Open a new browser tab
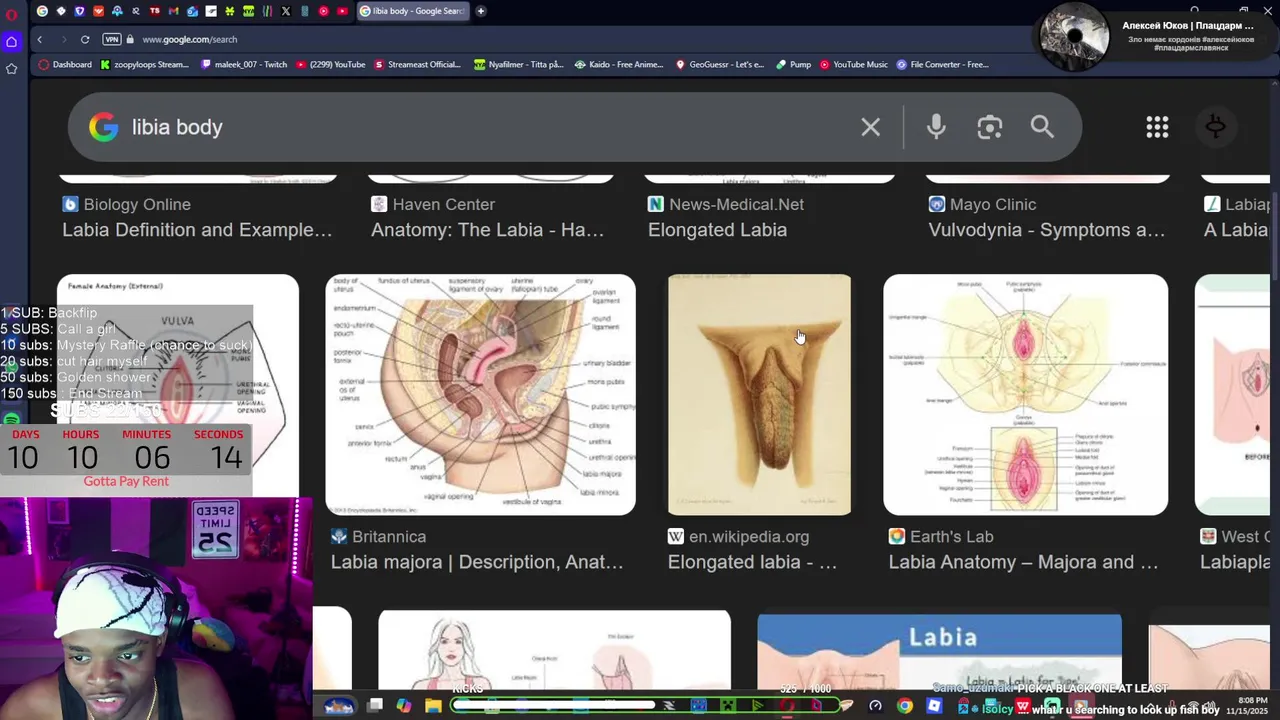 point(481,11)
